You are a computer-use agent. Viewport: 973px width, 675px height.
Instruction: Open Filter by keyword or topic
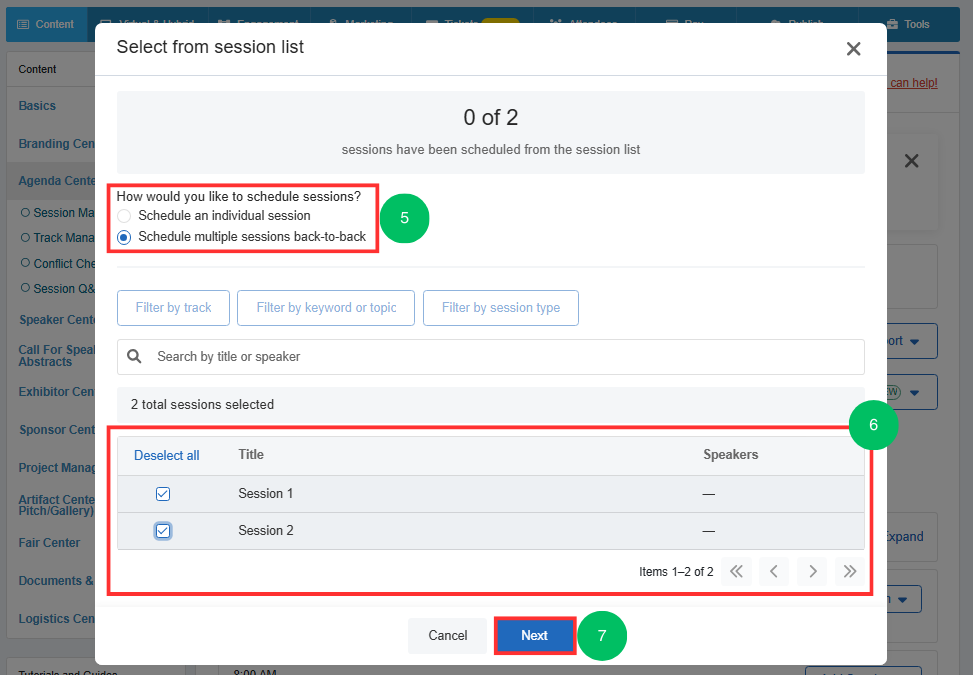pos(326,308)
